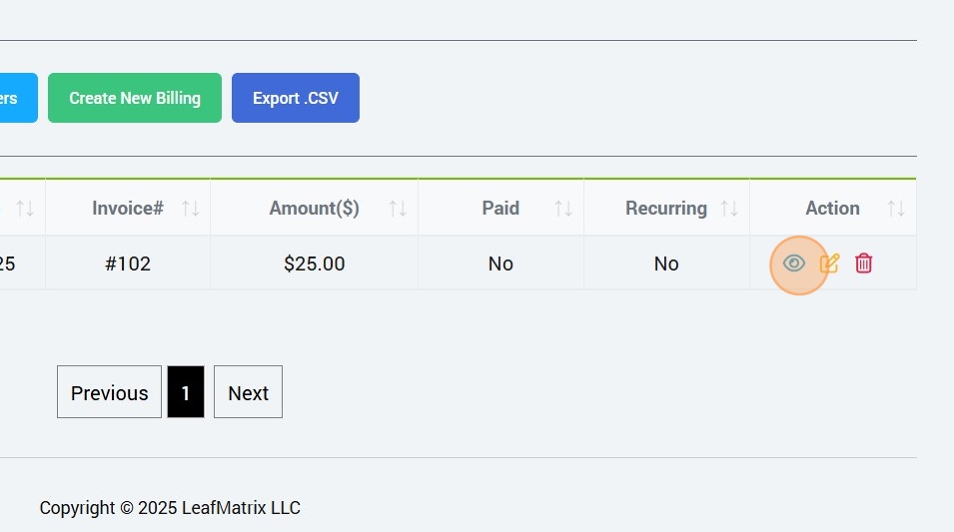Go to the Previous page
Screen dimensions: 954x532
pos(109,392)
